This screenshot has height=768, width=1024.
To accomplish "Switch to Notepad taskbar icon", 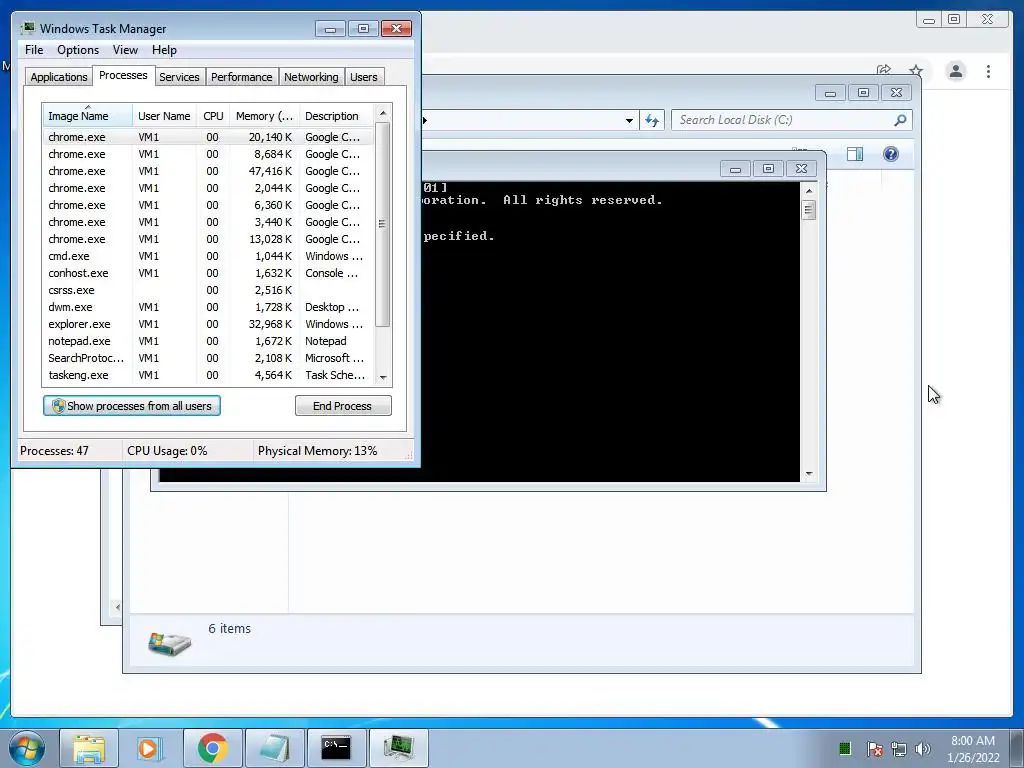I will coord(274,748).
